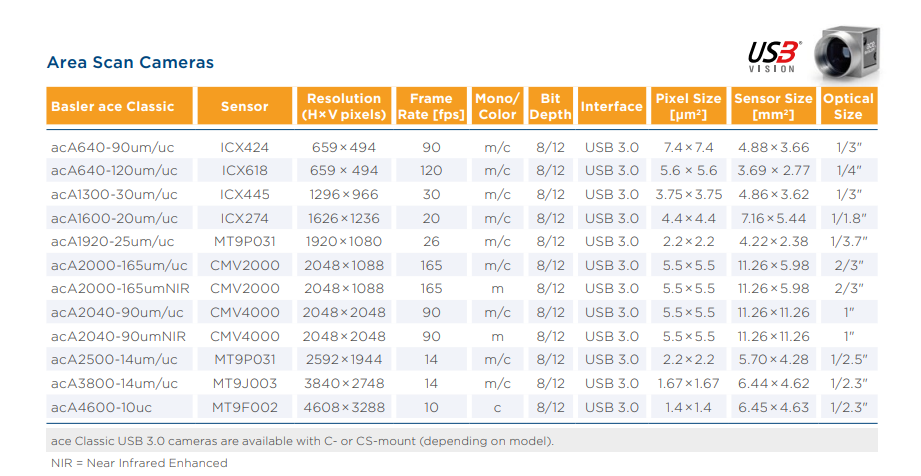Click sensor size 5.70×4.28
The width and height of the screenshot is (921, 476).
point(774,360)
